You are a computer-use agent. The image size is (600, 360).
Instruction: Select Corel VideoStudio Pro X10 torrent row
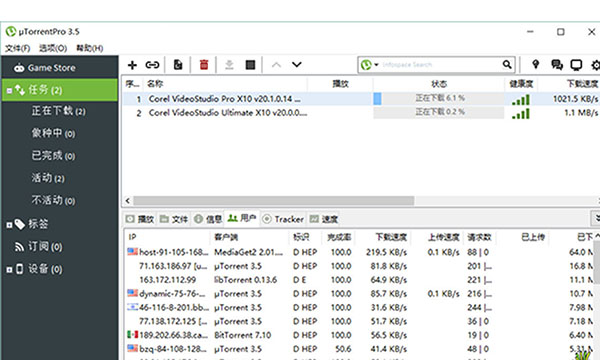click(361, 99)
